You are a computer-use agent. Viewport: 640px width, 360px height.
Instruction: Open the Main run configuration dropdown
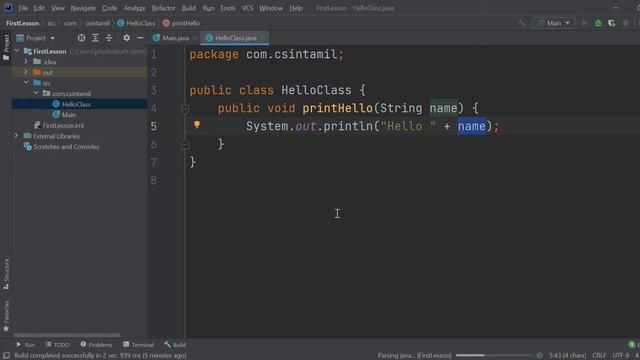[553, 23]
